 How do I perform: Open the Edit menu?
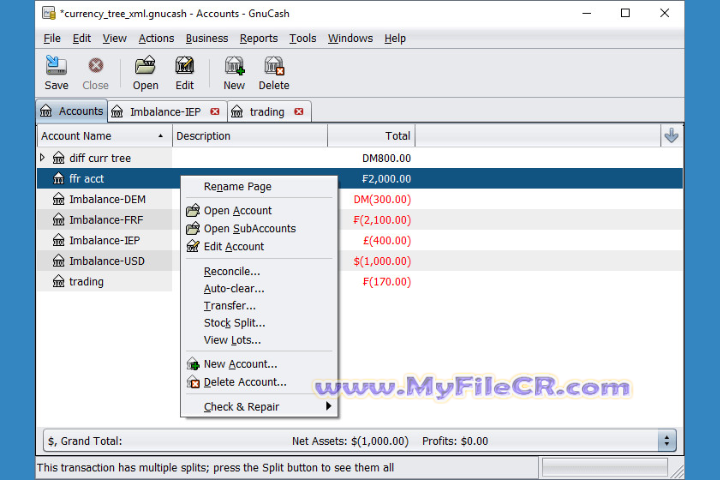pyautogui.click(x=82, y=39)
